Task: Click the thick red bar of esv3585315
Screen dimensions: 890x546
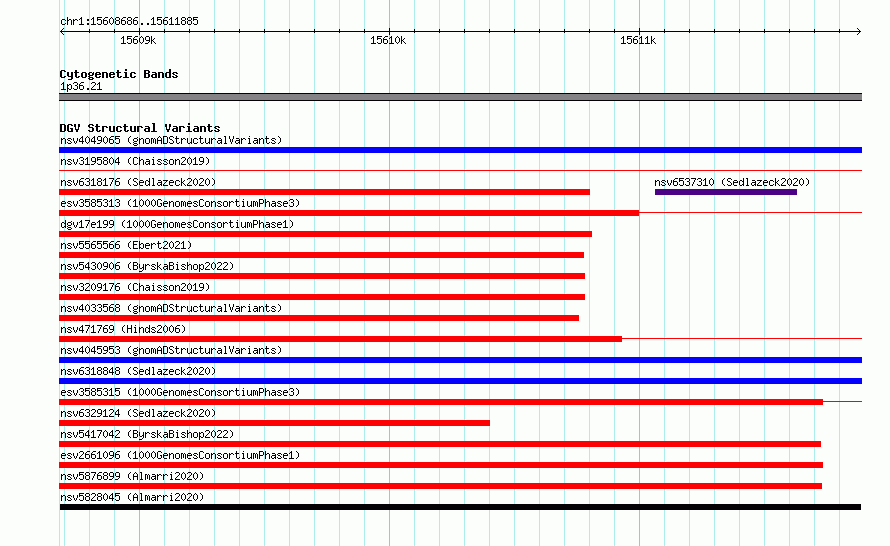Action: click(441, 402)
